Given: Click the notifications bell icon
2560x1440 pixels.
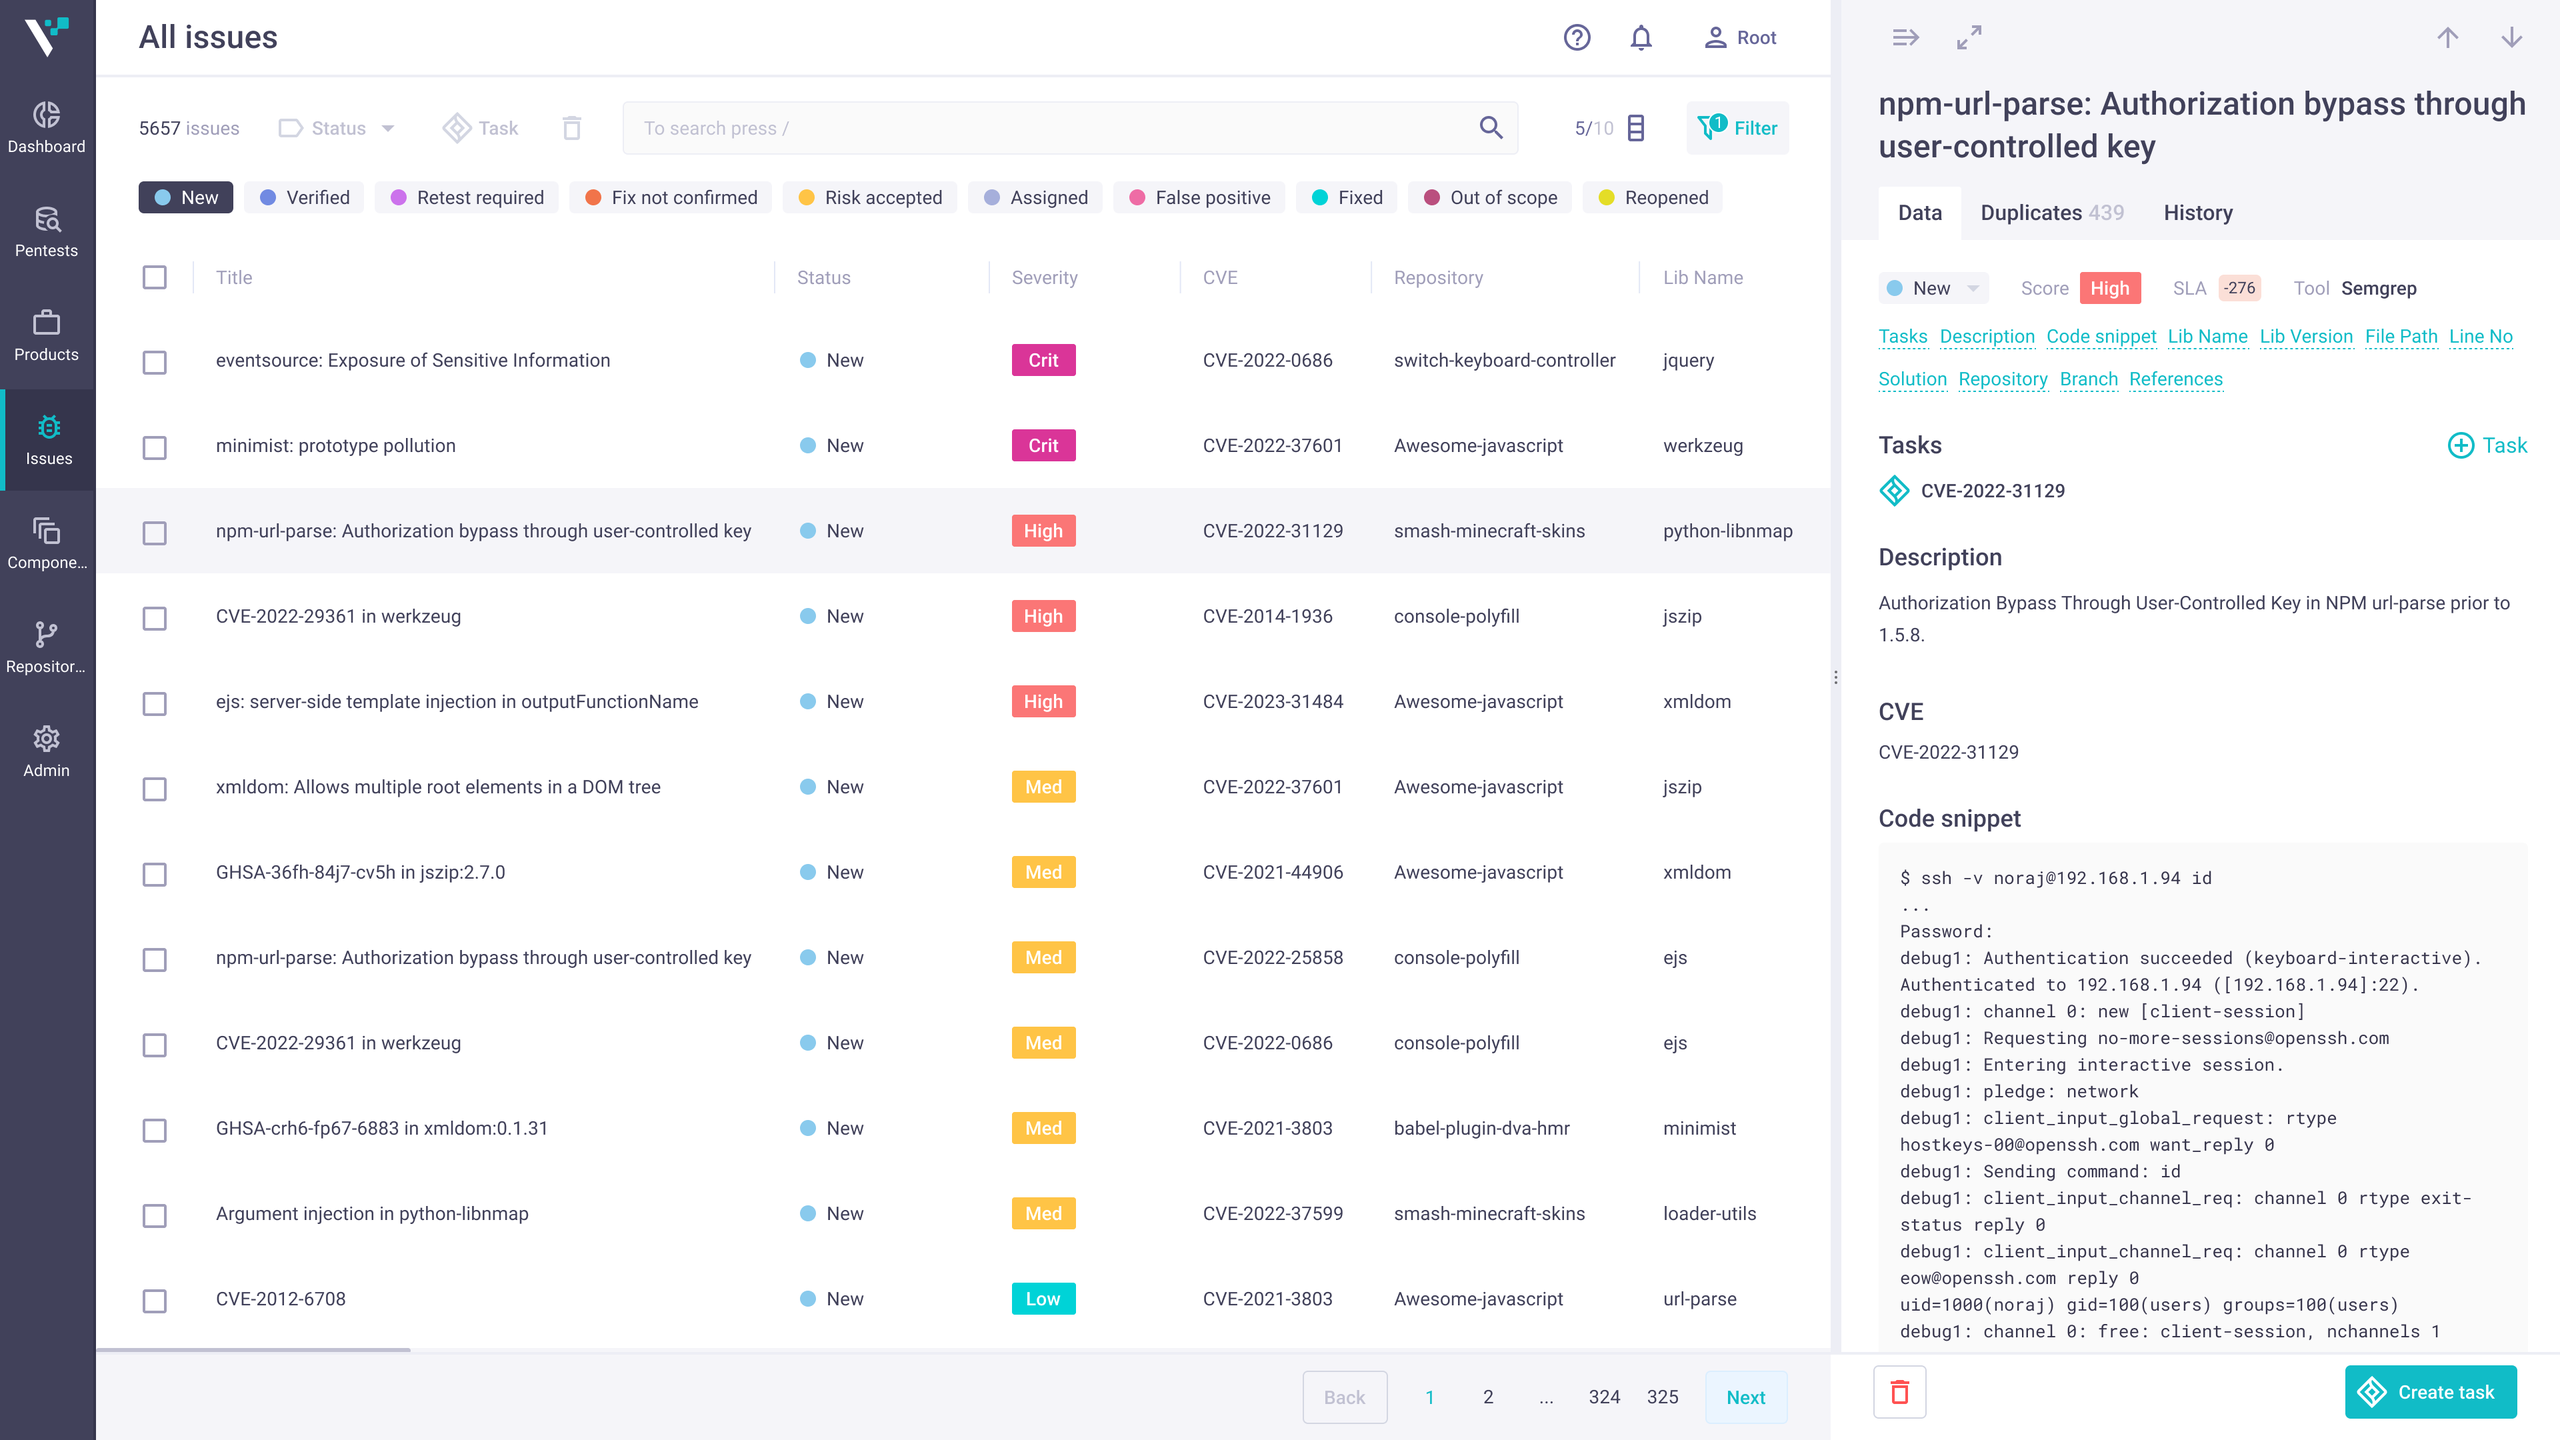Looking at the screenshot, I should coord(1641,38).
